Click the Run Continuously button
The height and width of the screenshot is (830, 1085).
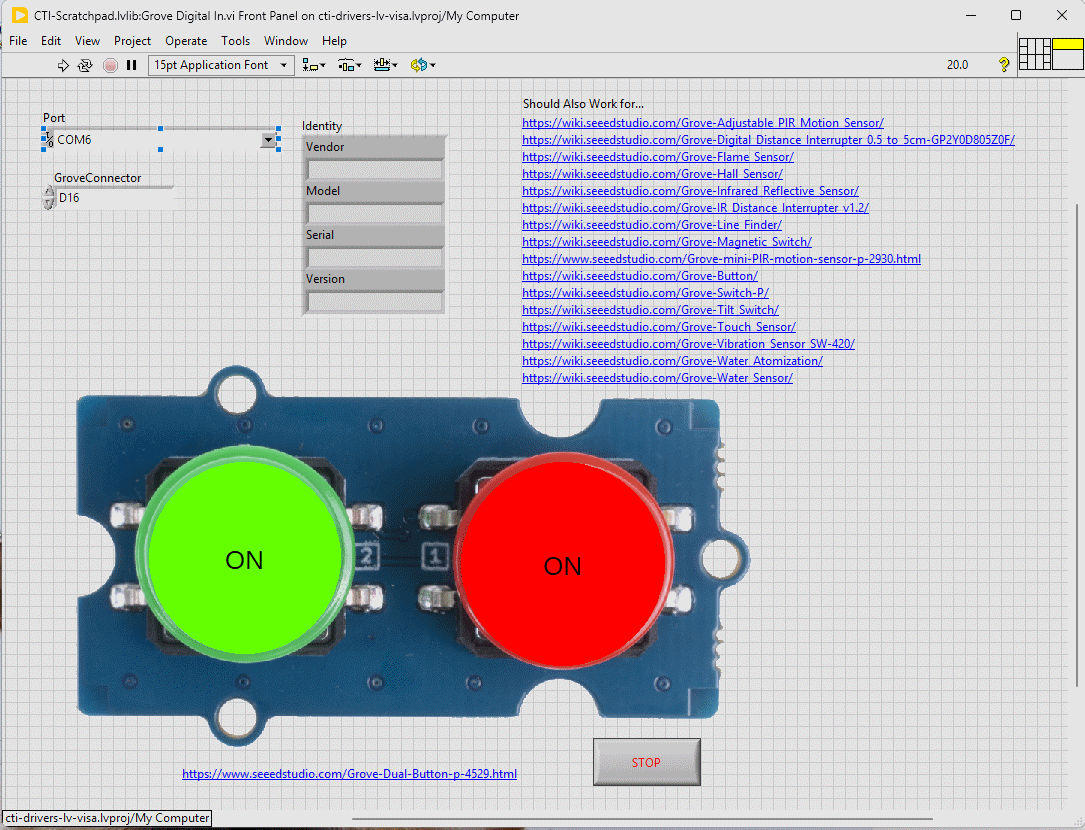tap(85, 65)
